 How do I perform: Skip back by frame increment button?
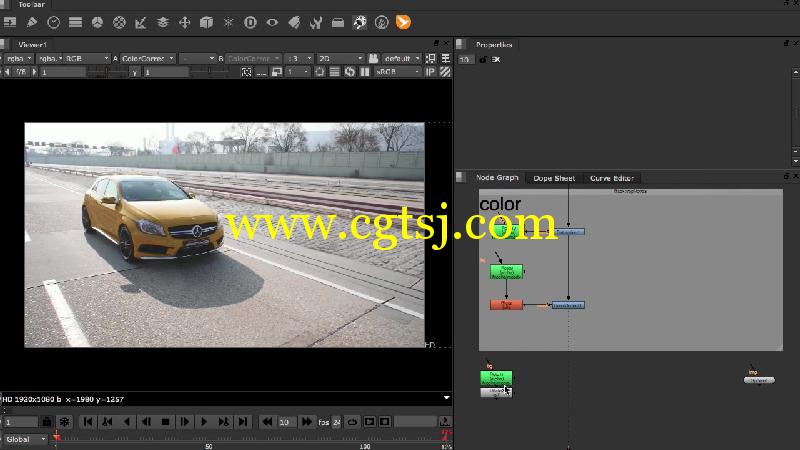pyautogui.click(x=267, y=422)
